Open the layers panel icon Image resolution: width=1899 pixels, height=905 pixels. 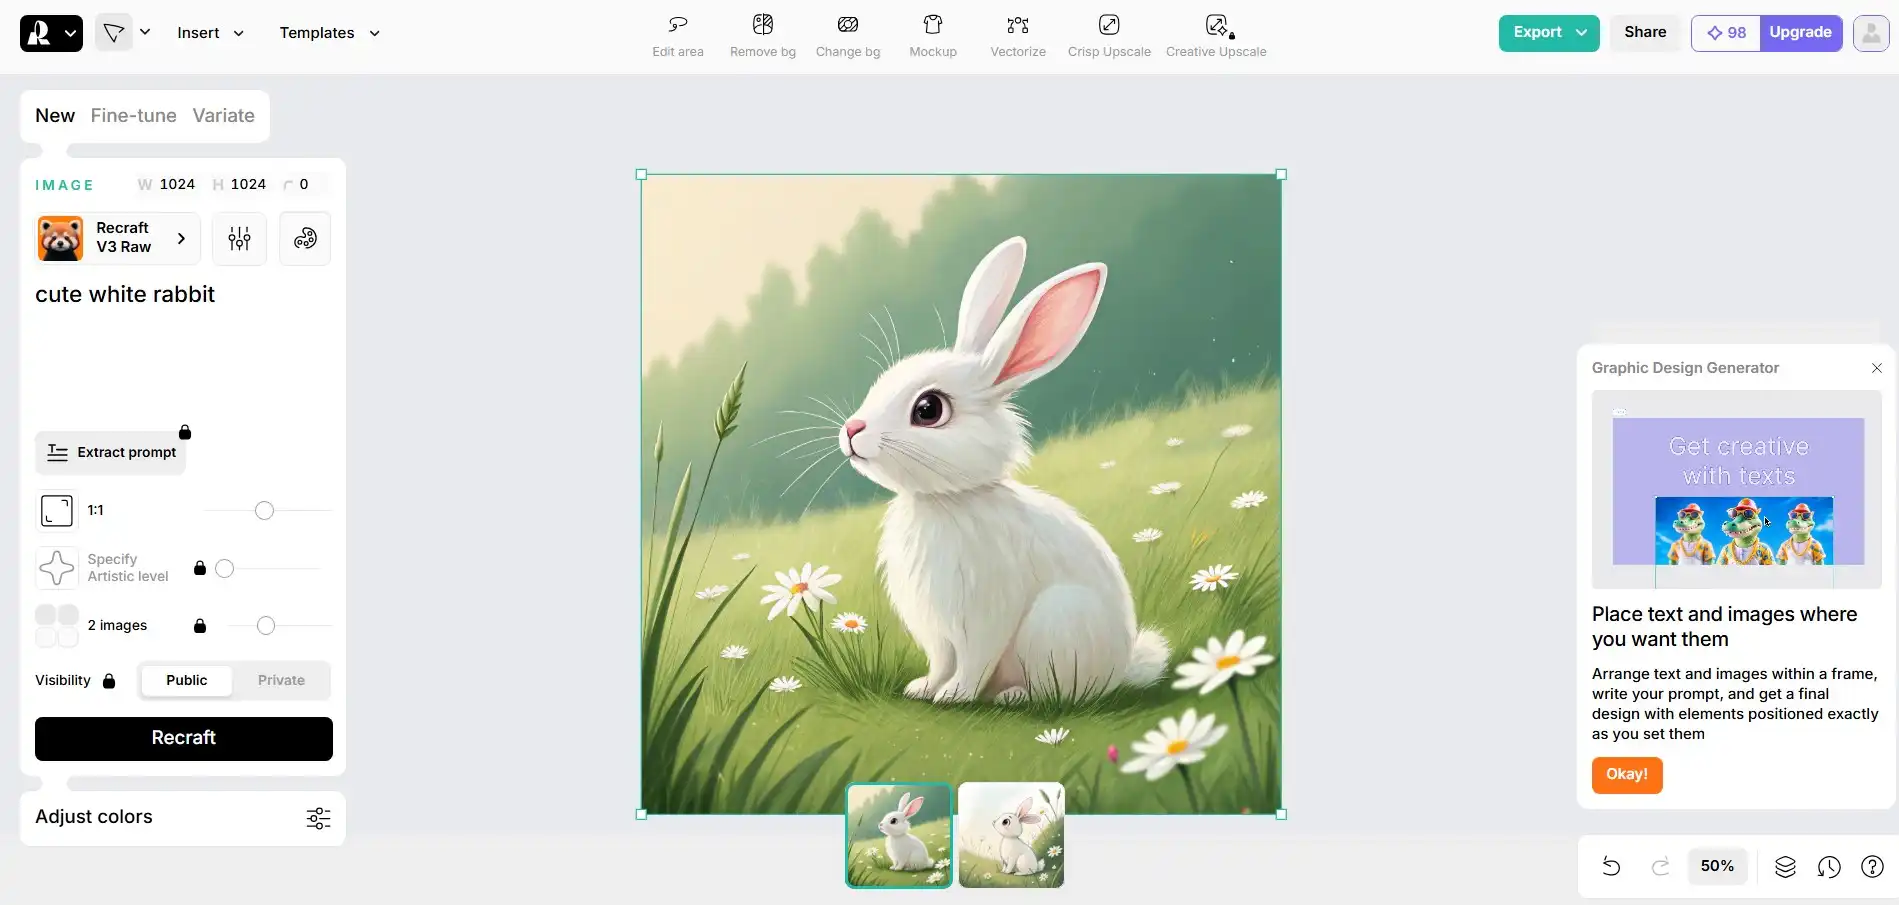[1785, 866]
